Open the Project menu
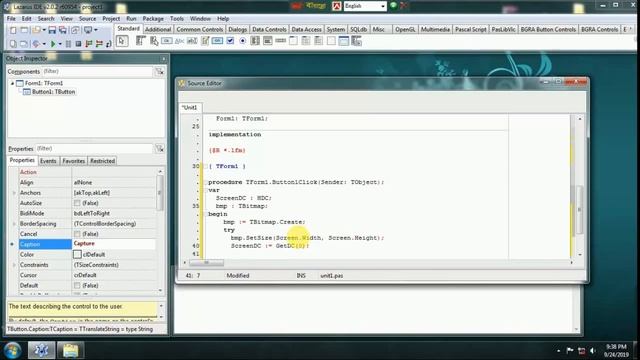640x360 pixels. [111, 19]
